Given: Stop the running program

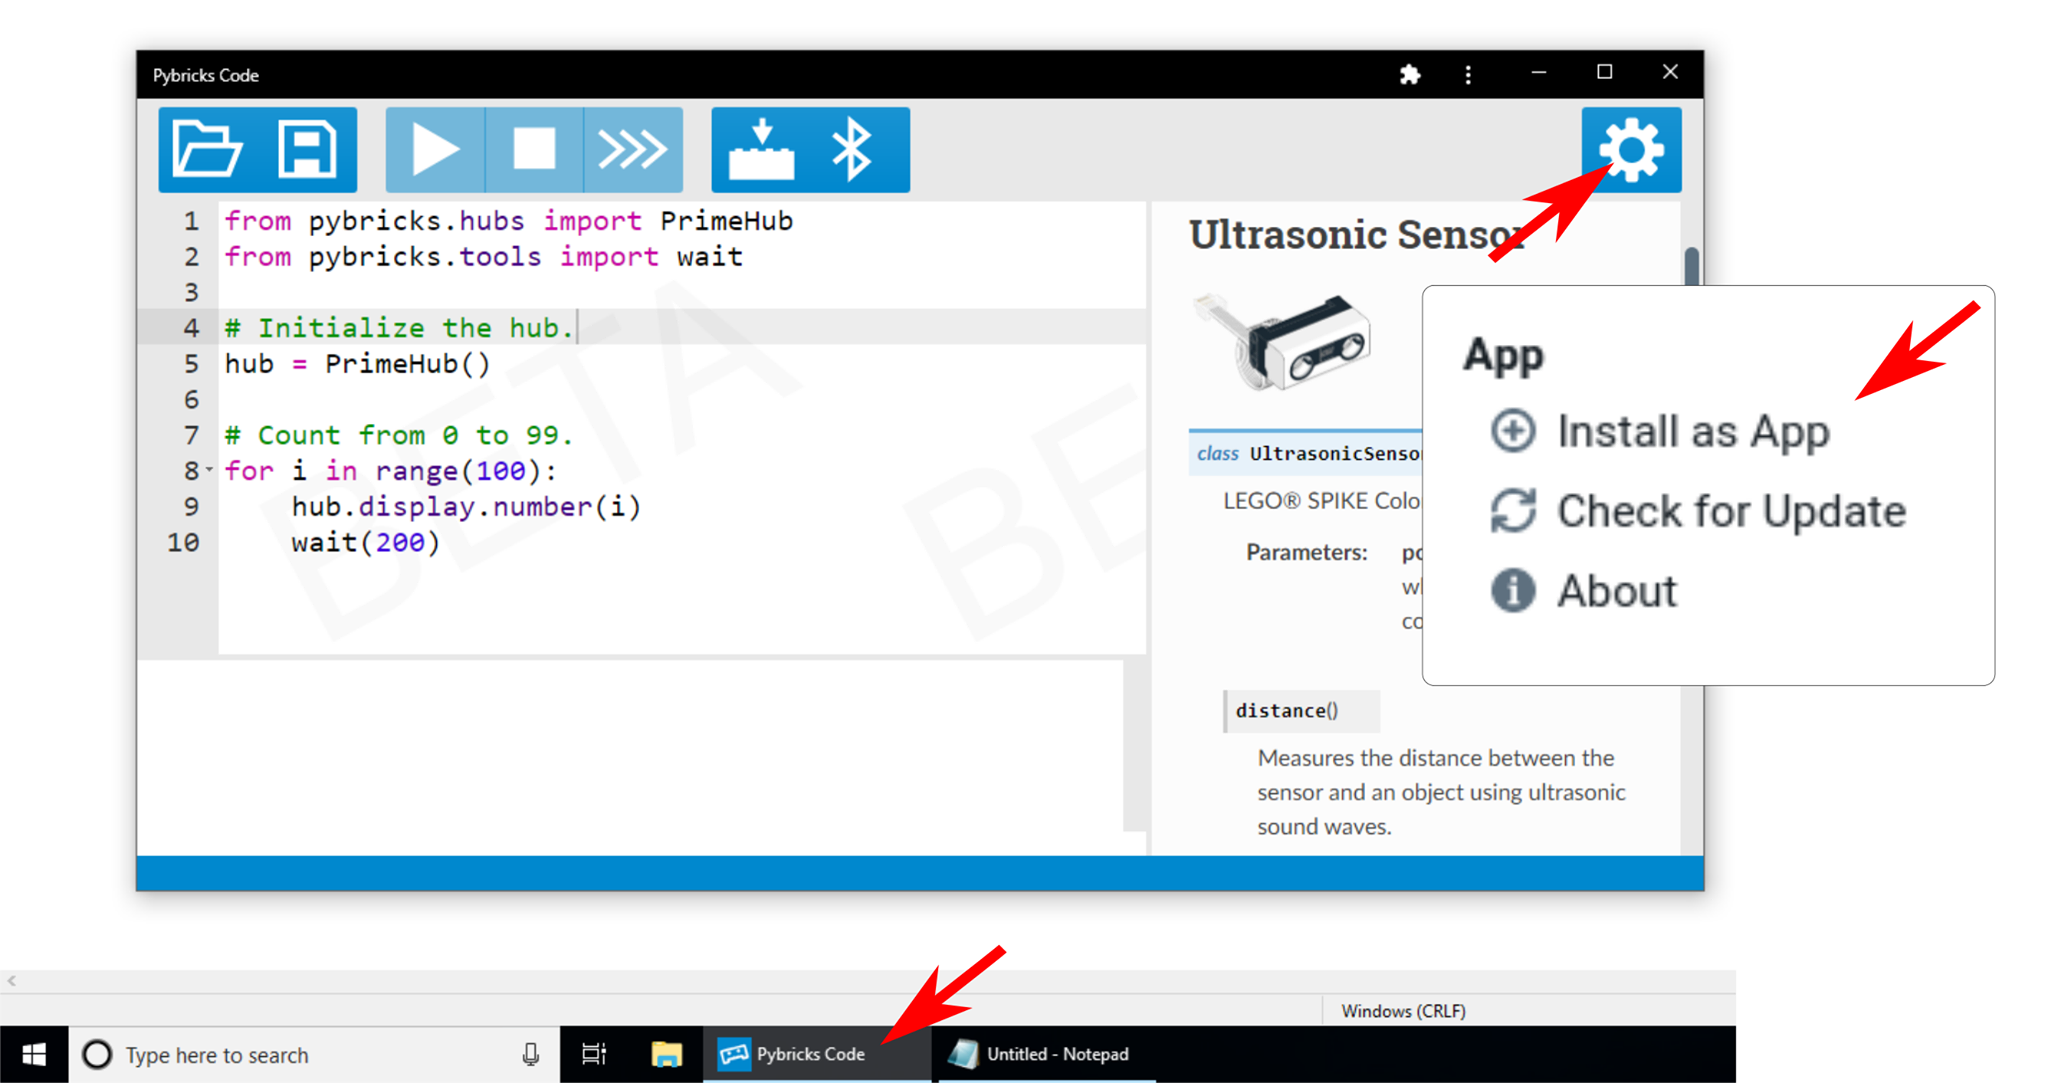Looking at the screenshot, I should pyautogui.click(x=534, y=150).
